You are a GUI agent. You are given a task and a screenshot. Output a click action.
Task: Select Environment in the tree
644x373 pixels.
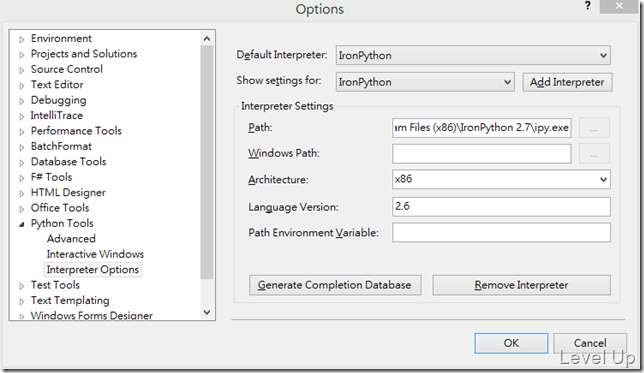point(61,38)
